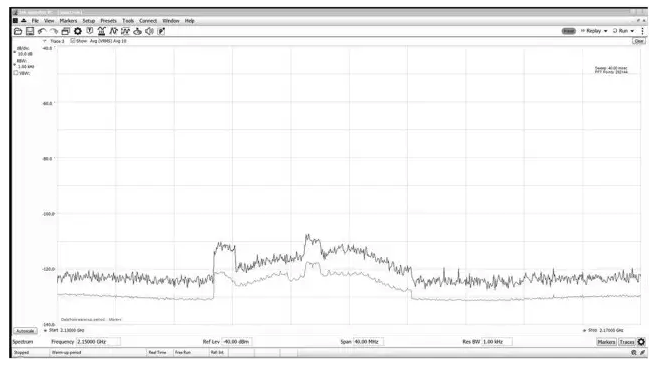Click the Span input field
The width and height of the screenshot is (656, 365).
tap(368, 342)
